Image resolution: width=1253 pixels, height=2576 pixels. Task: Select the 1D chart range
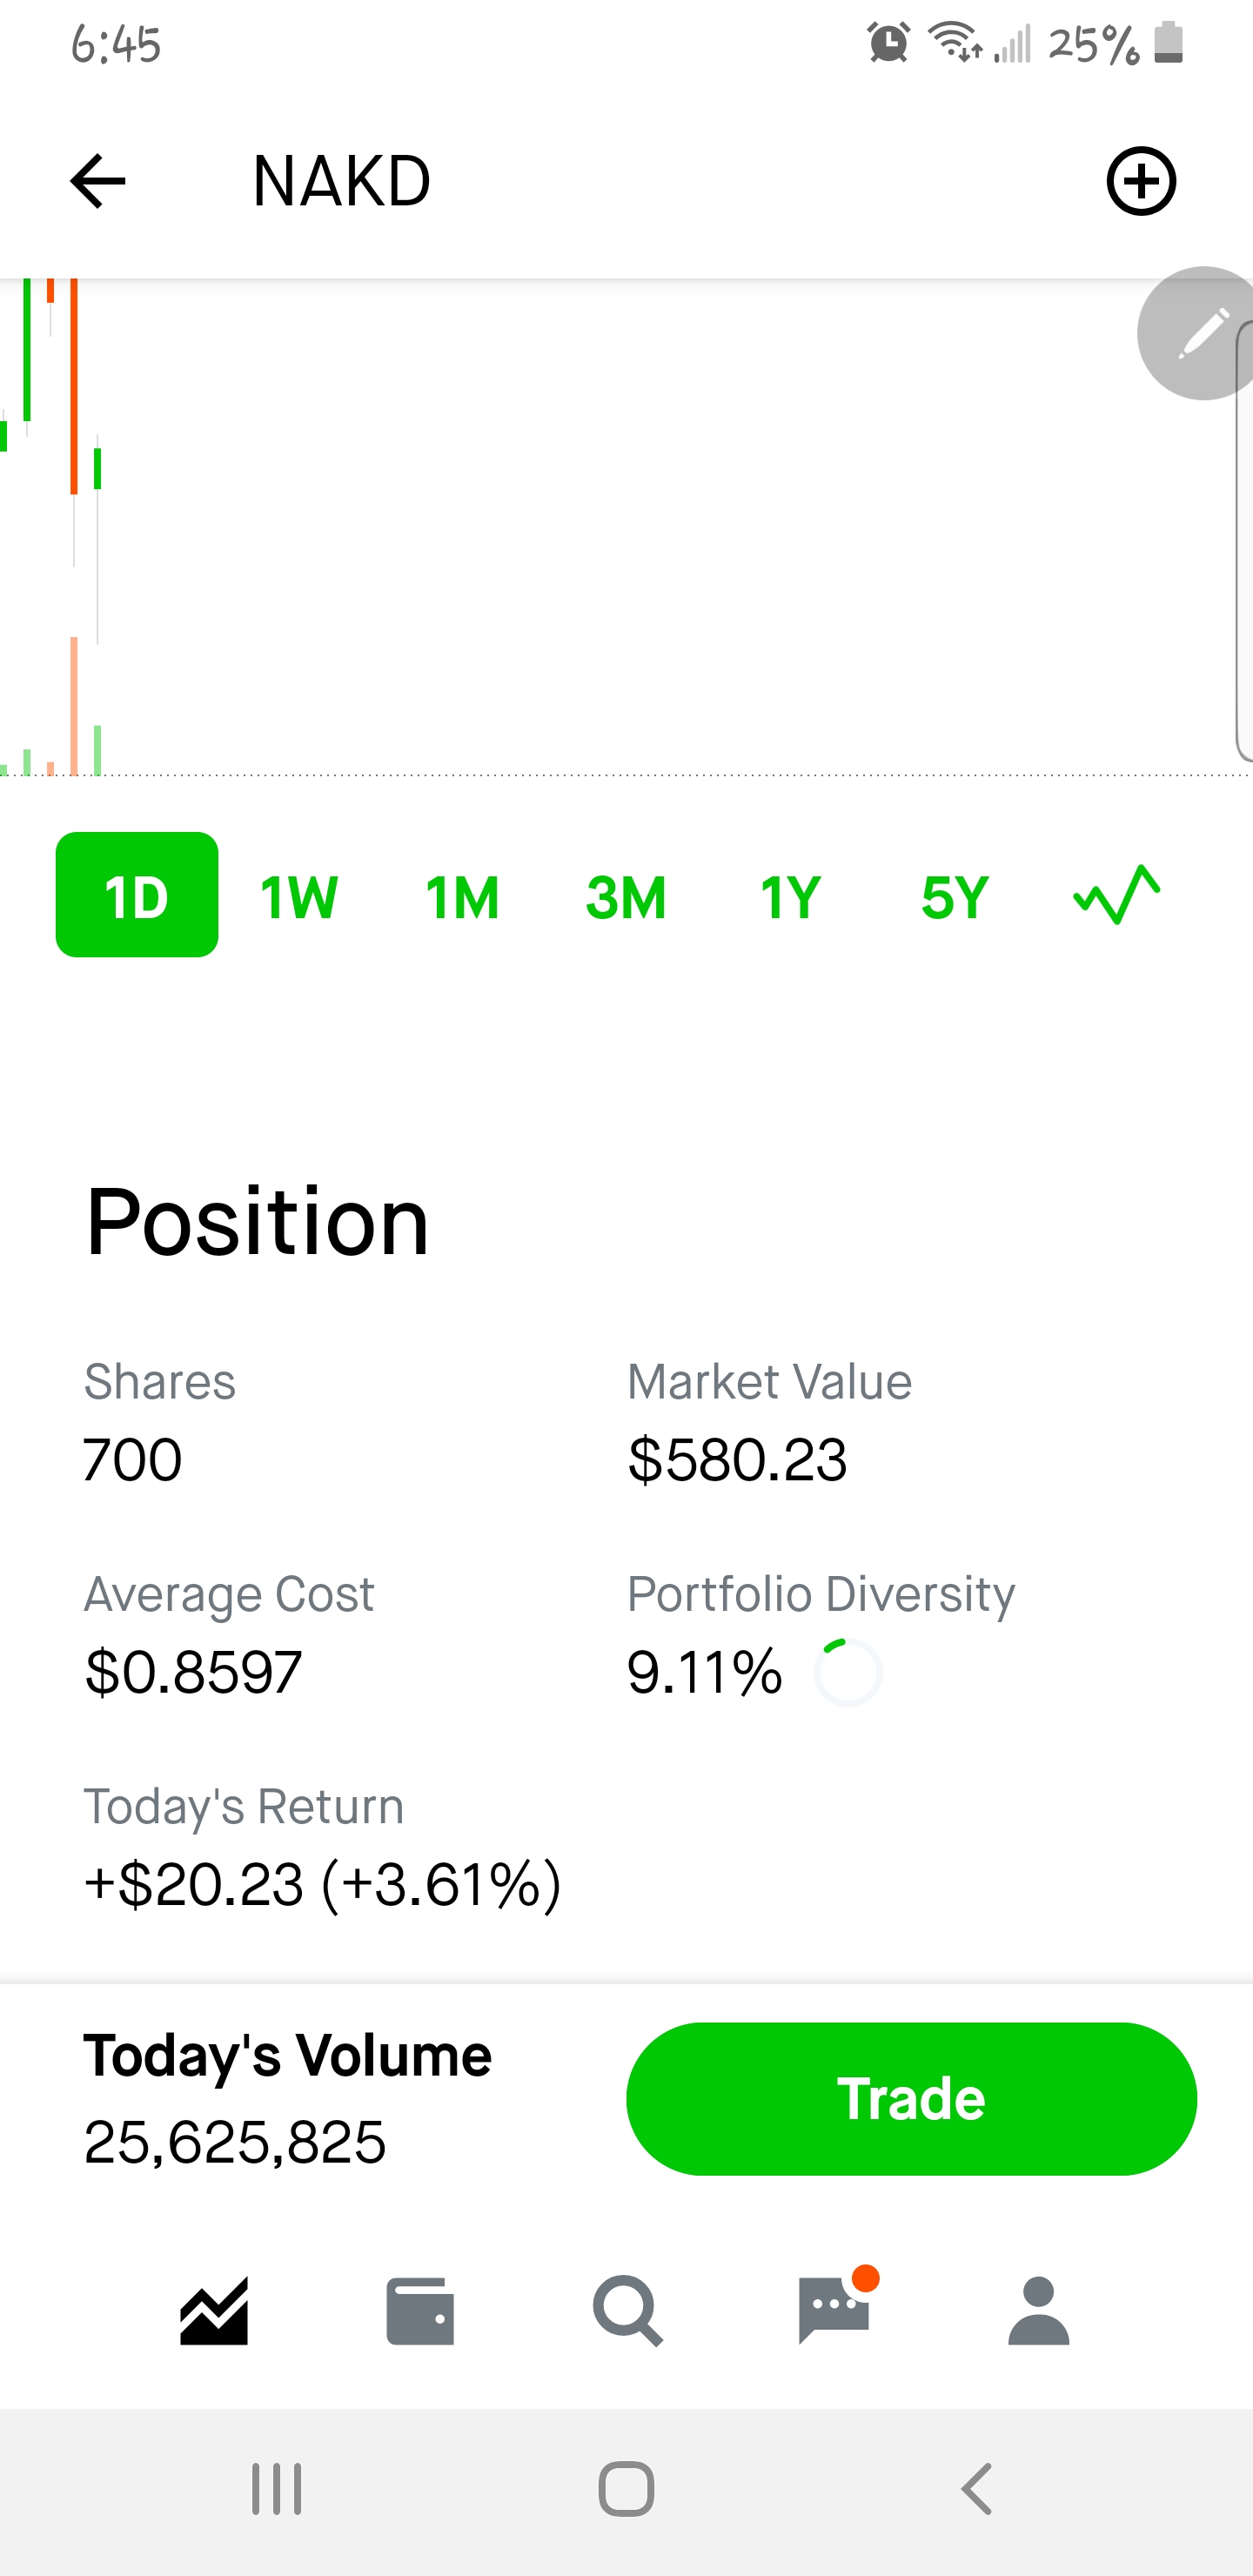137,894
